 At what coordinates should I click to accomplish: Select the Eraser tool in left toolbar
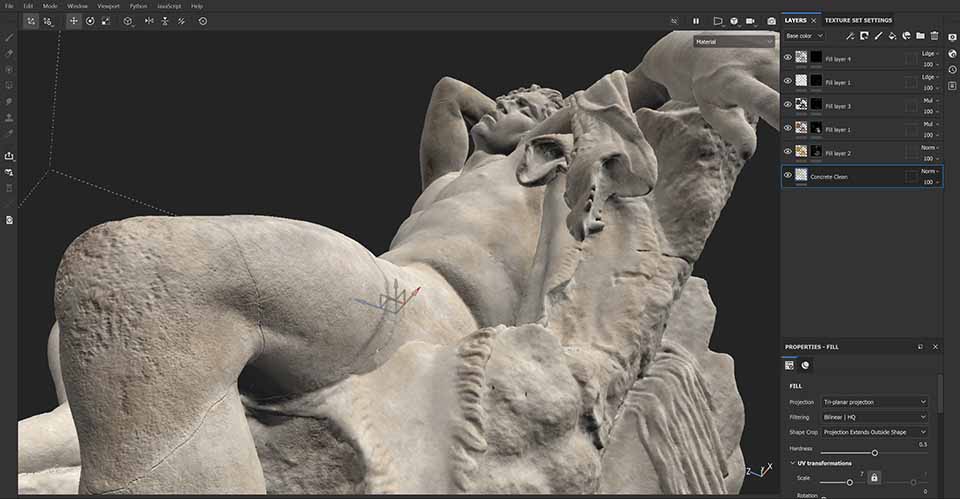(9, 53)
